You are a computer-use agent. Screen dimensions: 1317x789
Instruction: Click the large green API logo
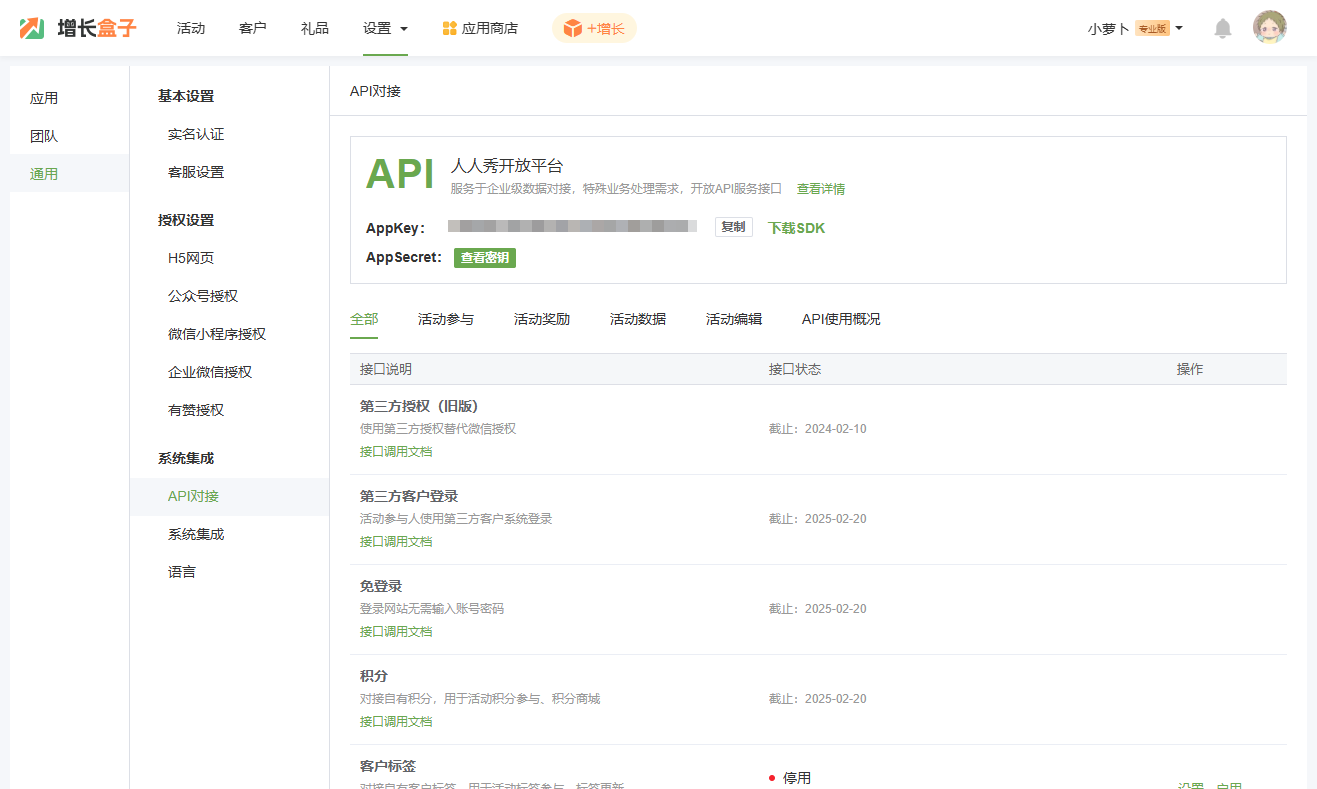pyautogui.click(x=399, y=173)
